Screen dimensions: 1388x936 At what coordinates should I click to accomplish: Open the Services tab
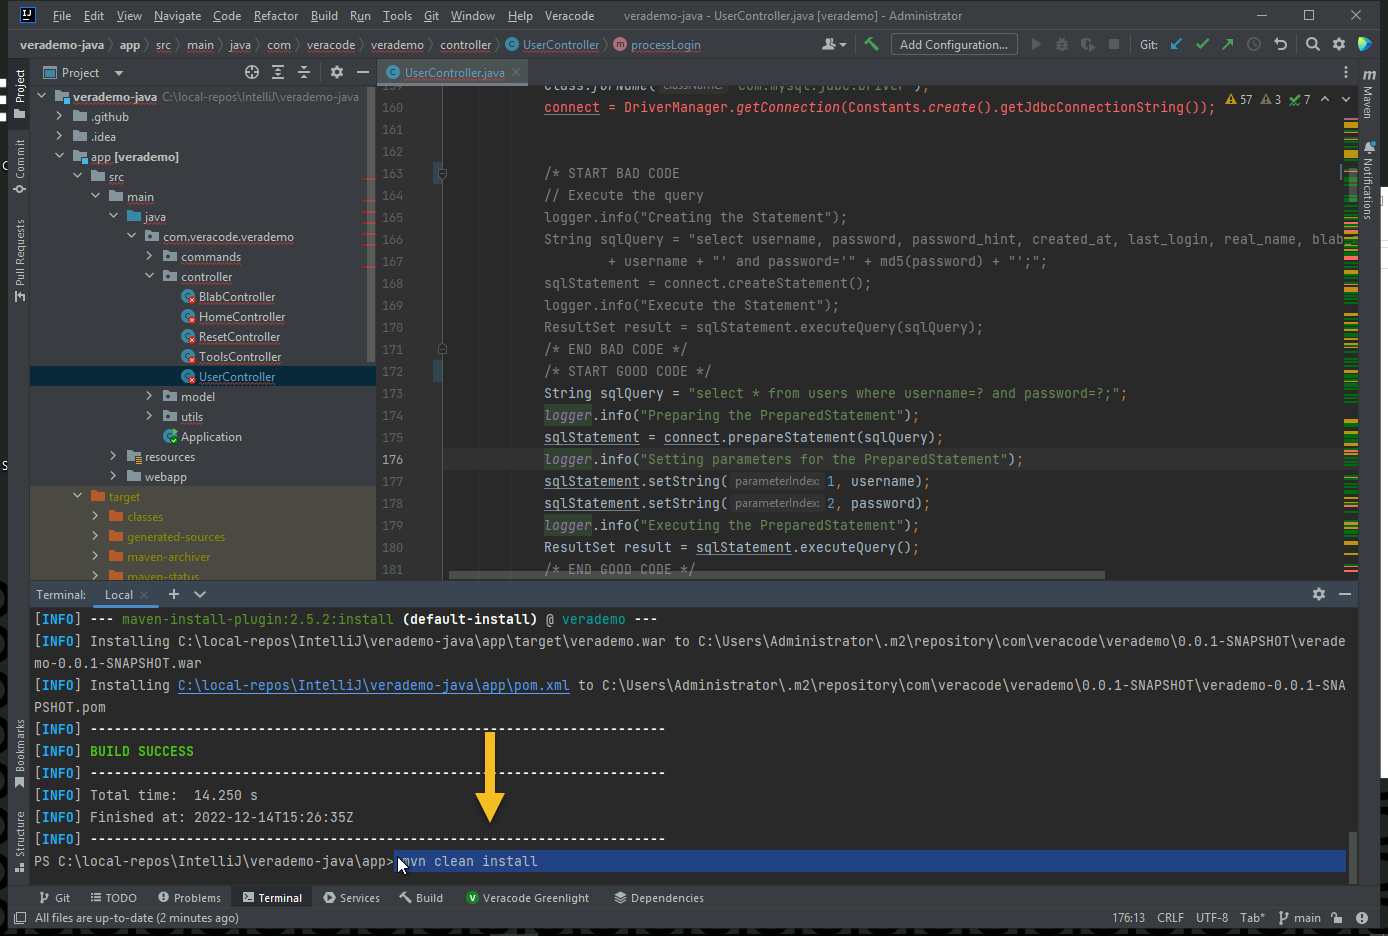[351, 897]
